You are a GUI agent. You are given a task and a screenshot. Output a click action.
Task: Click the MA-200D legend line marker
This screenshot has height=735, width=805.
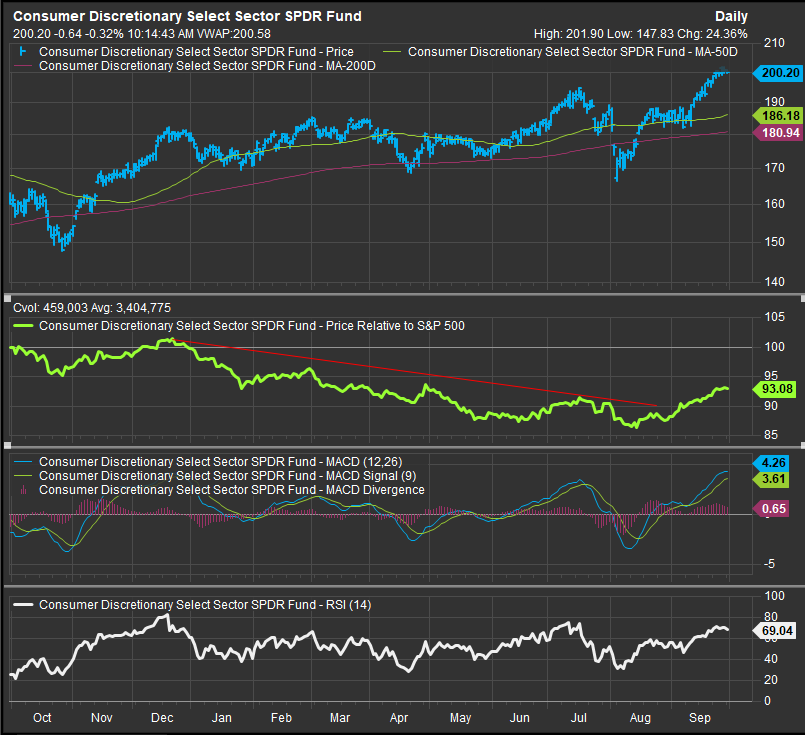pos(23,66)
